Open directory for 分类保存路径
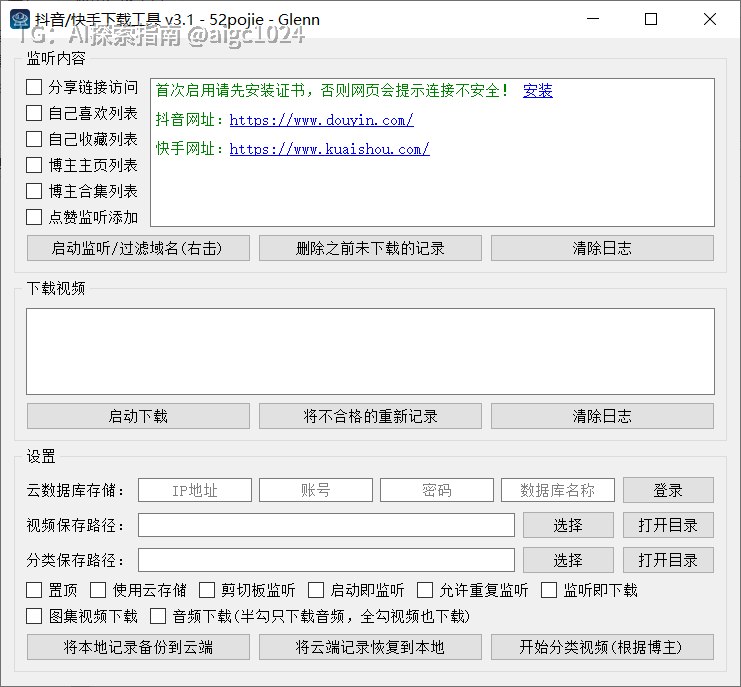This screenshot has height=687, width=741. [668, 560]
